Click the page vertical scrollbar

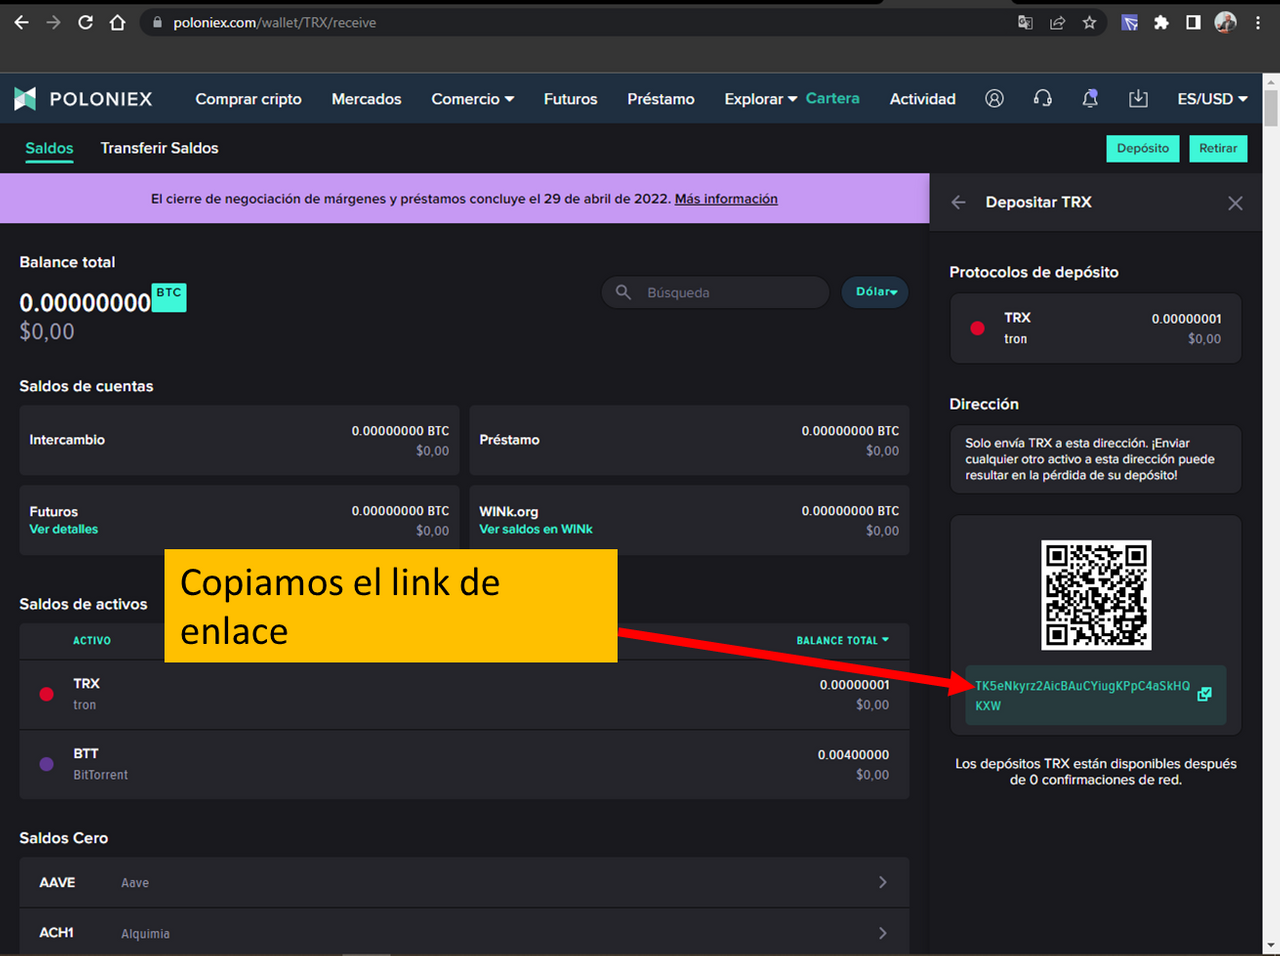click(x=1271, y=107)
